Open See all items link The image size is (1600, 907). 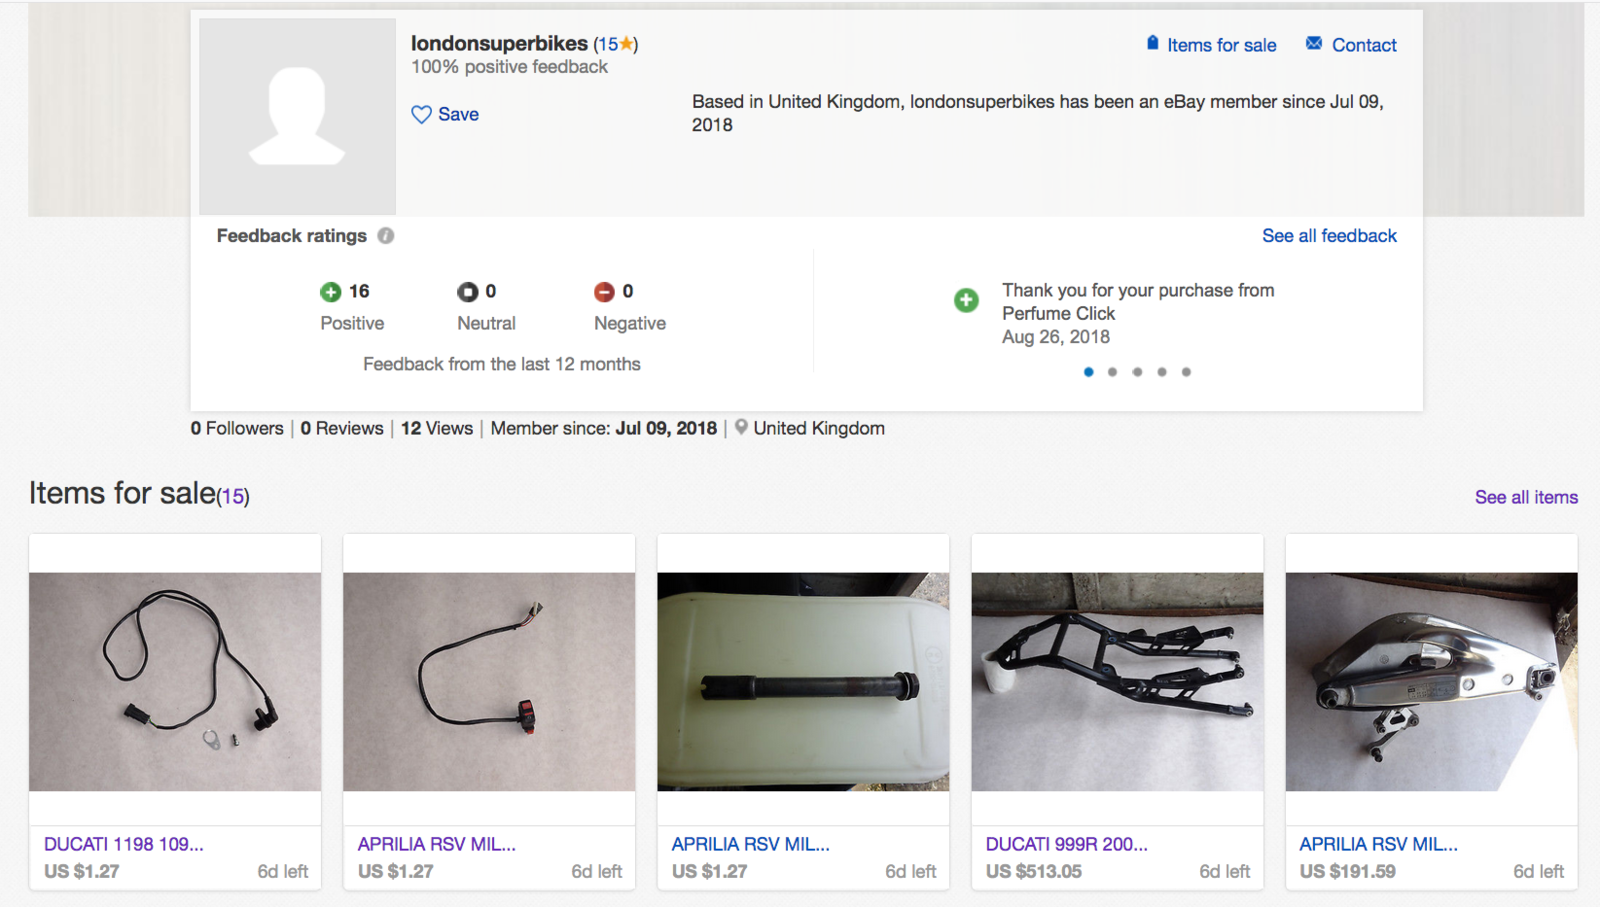pyautogui.click(x=1526, y=497)
